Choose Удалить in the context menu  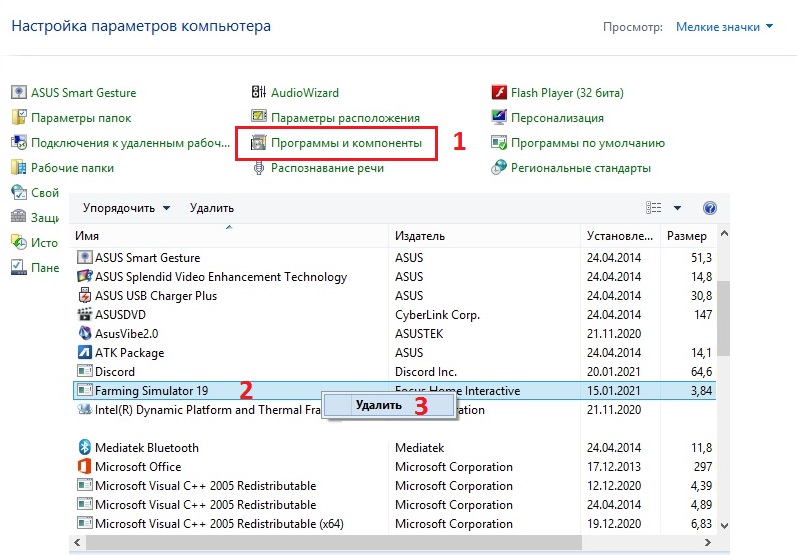388,405
